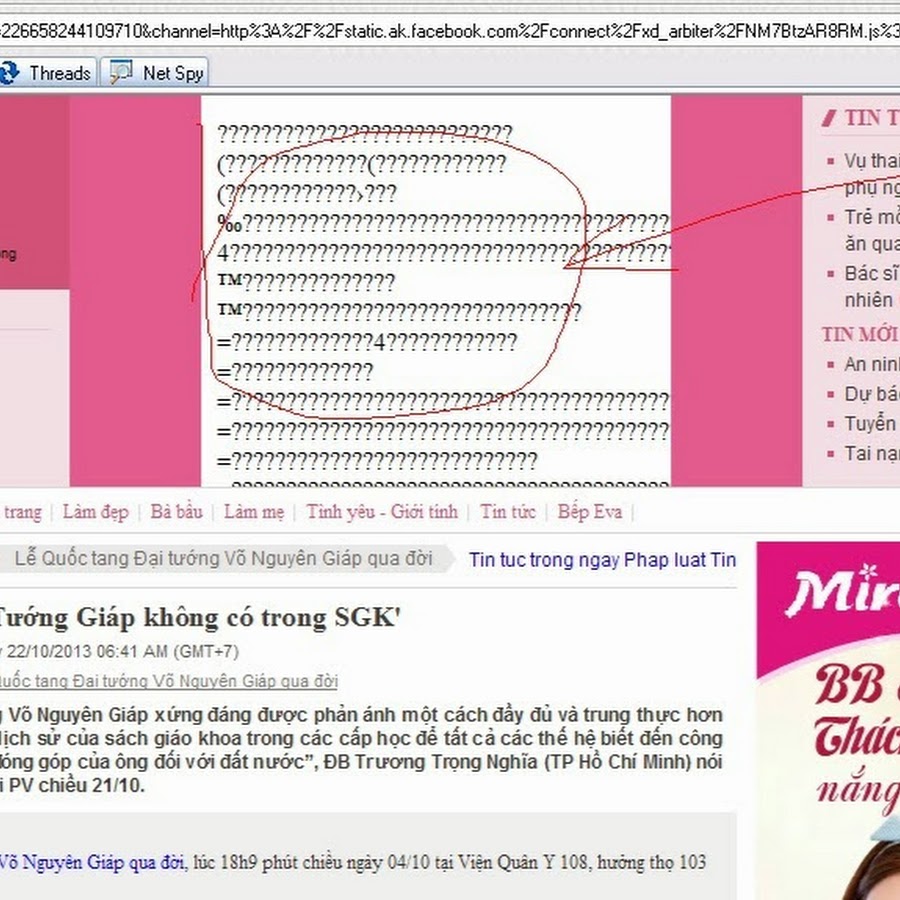
Task: Click the An ninh sidebar news item
Action: click(x=871, y=364)
